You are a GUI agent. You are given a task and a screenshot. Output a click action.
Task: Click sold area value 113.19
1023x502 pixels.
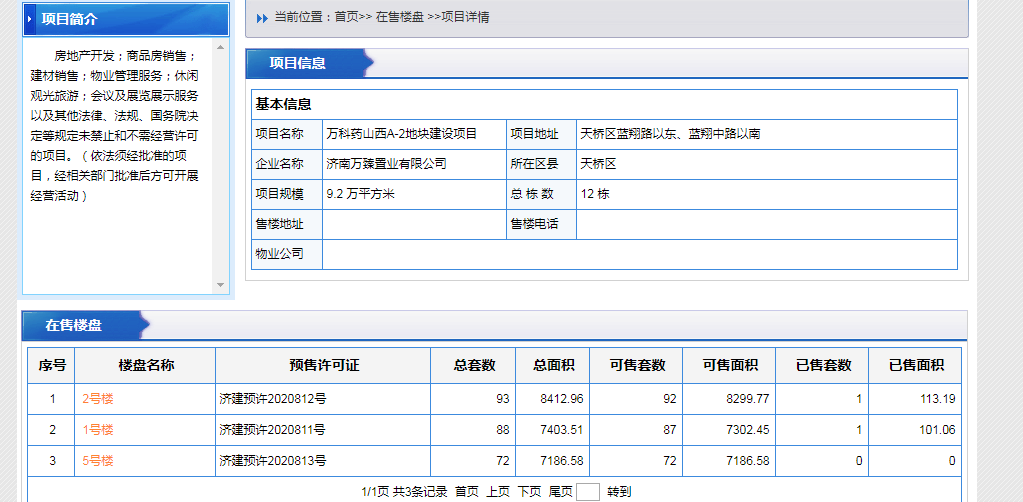pyautogui.click(x=937, y=399)
